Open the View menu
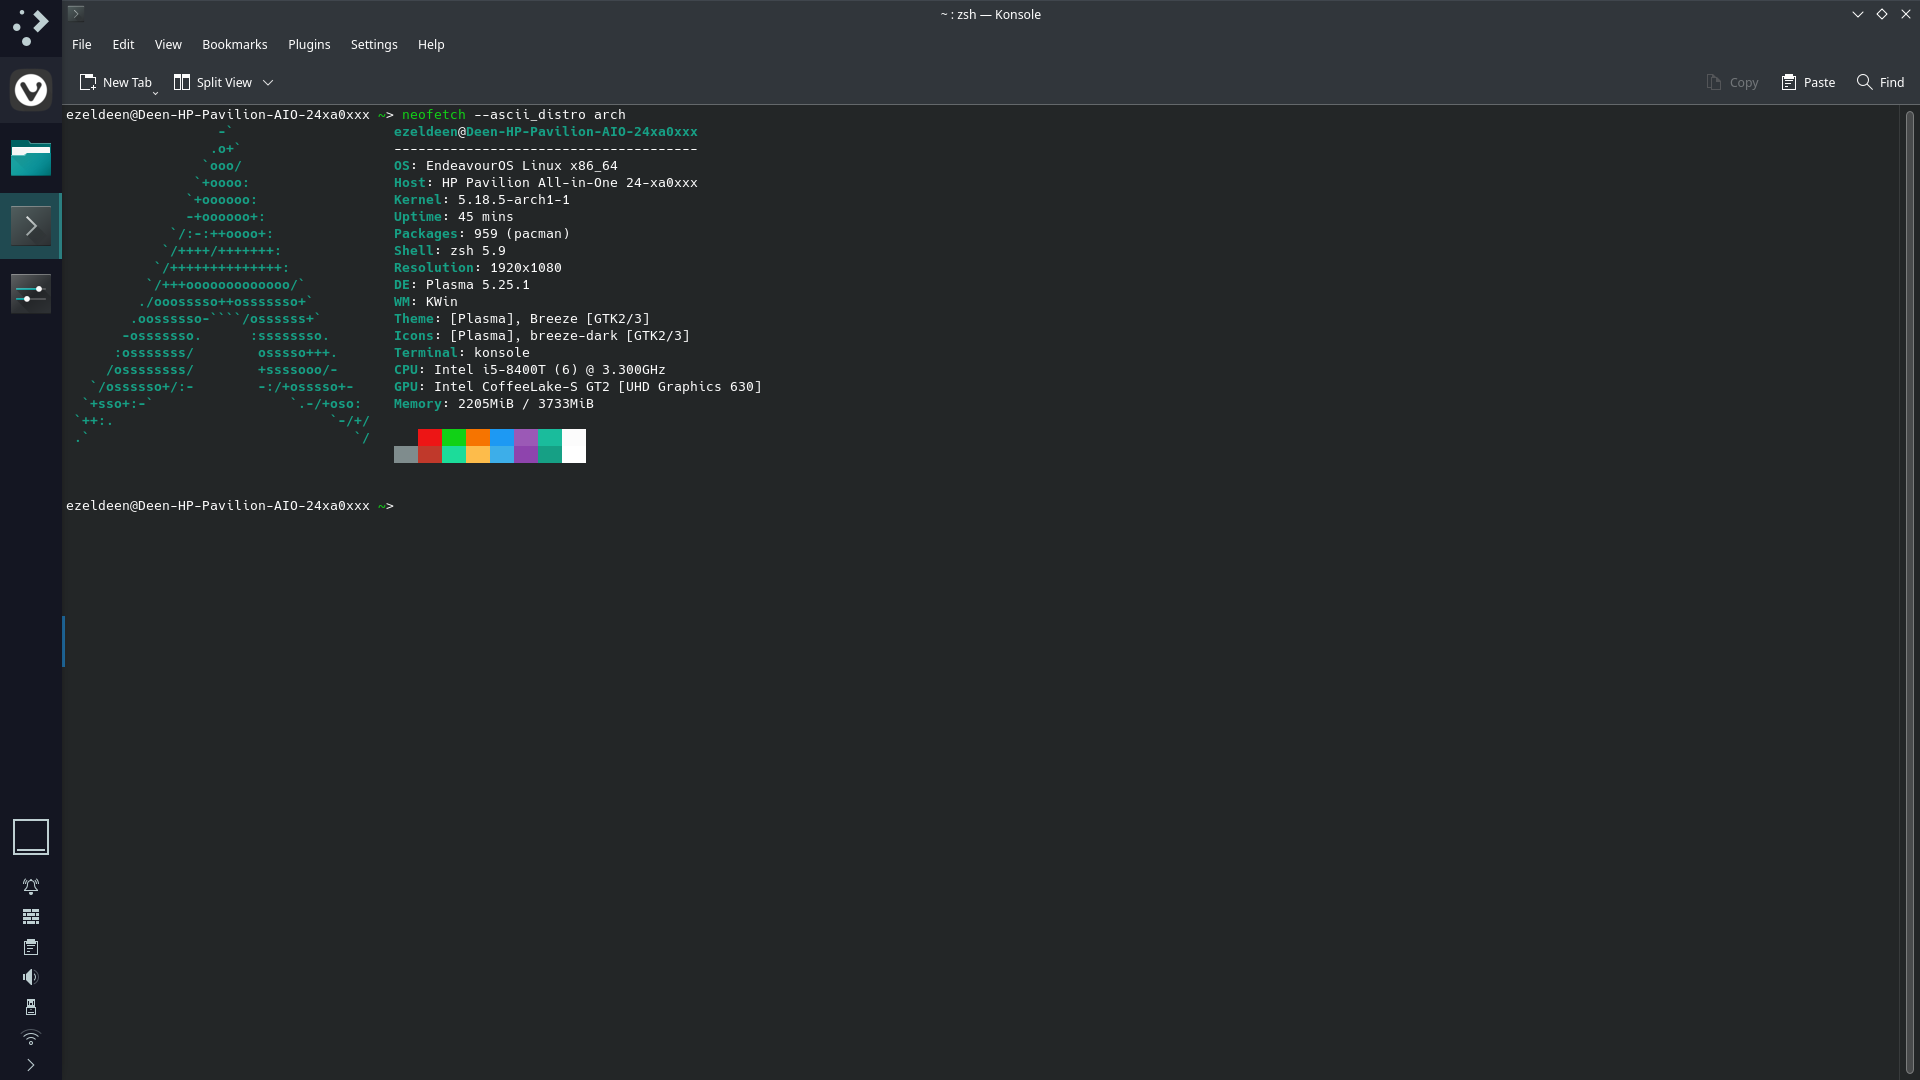 [168, 44]
